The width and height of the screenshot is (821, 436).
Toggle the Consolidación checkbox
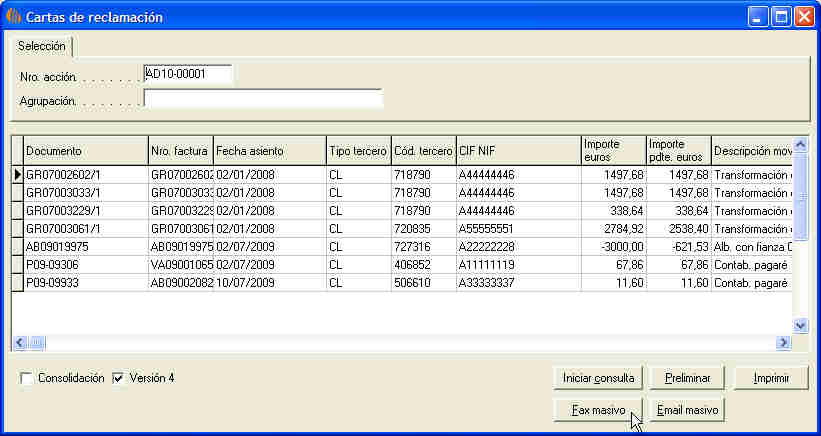click(x=26, y=378)
